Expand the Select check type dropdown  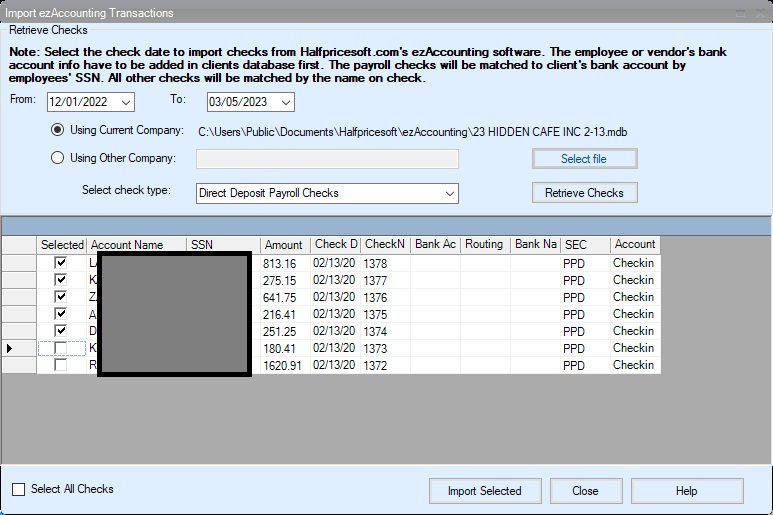click(448, 193)
